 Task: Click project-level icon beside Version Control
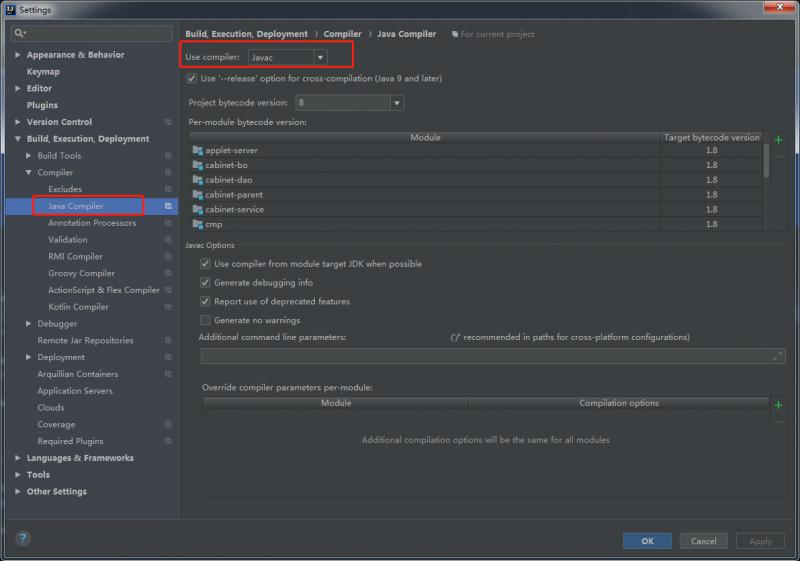[x=168, y=122]
